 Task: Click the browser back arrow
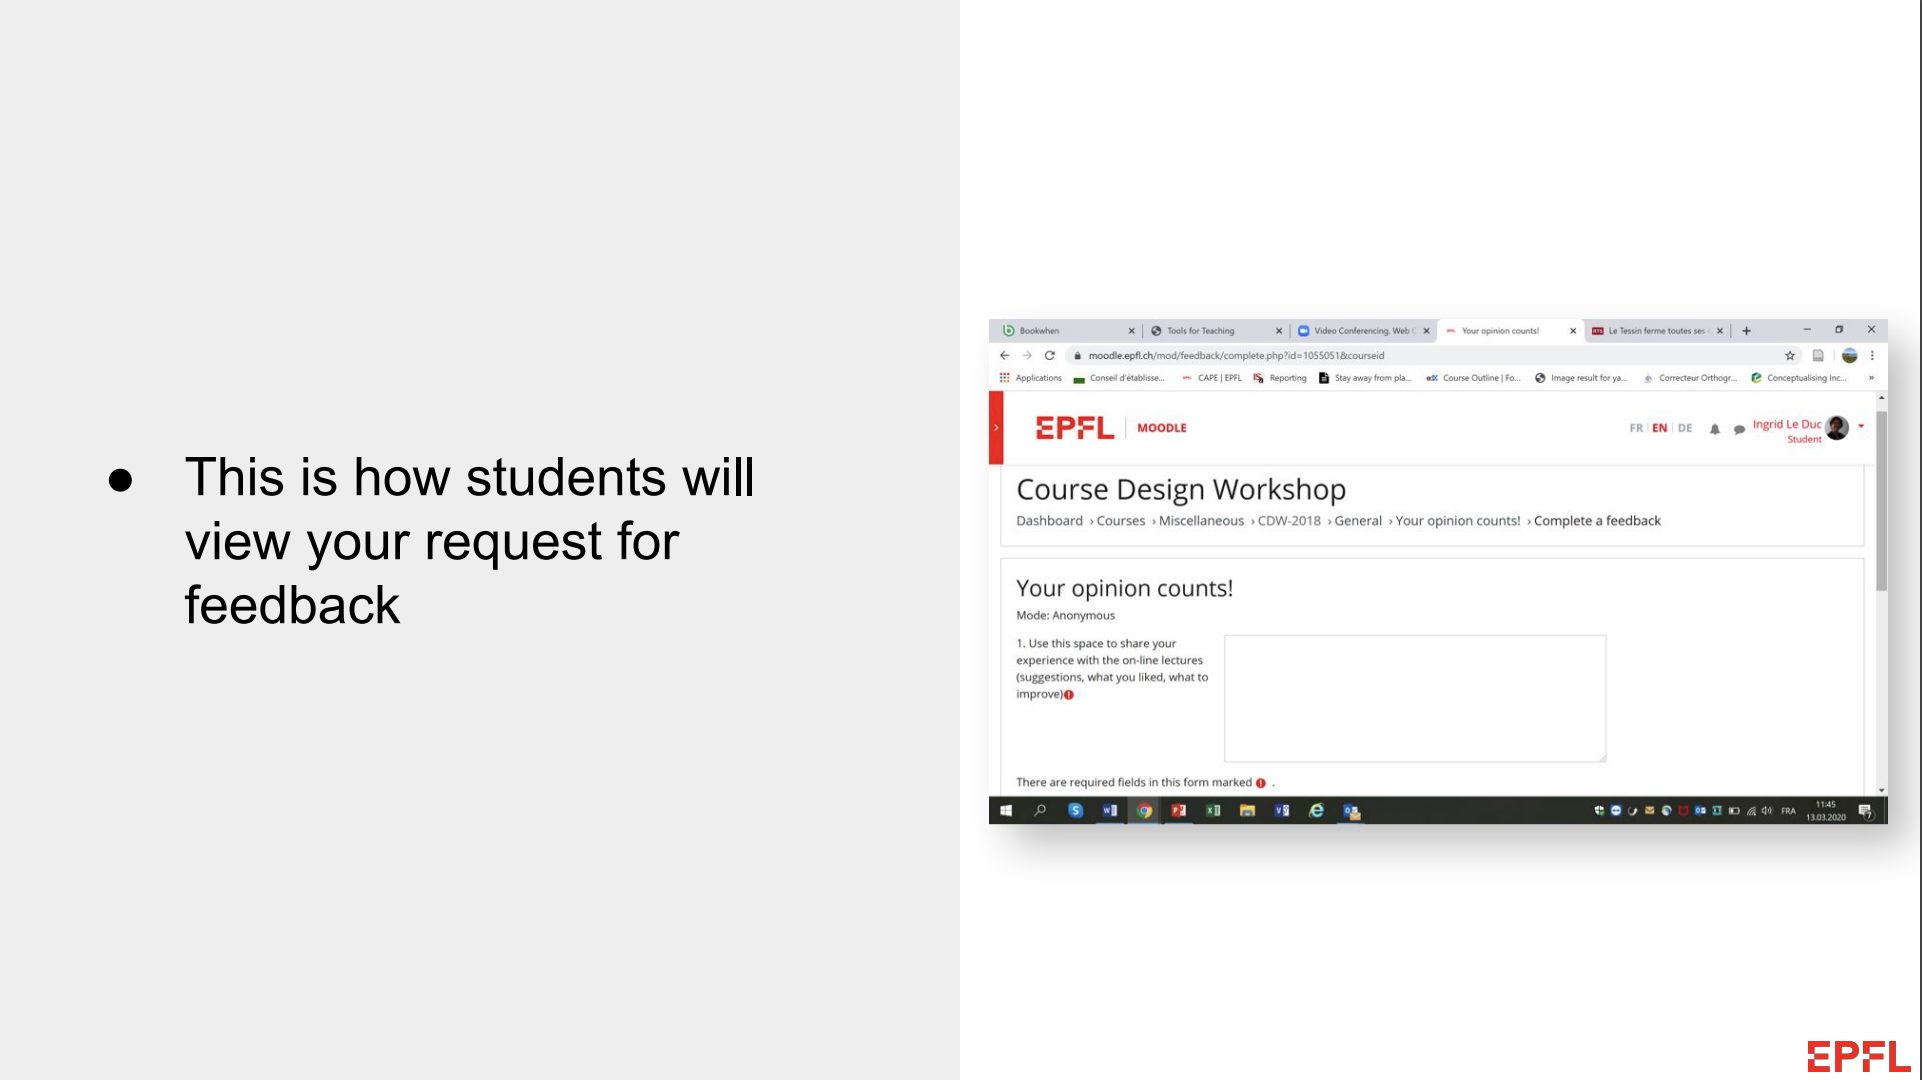click(x=1005, y=355)
